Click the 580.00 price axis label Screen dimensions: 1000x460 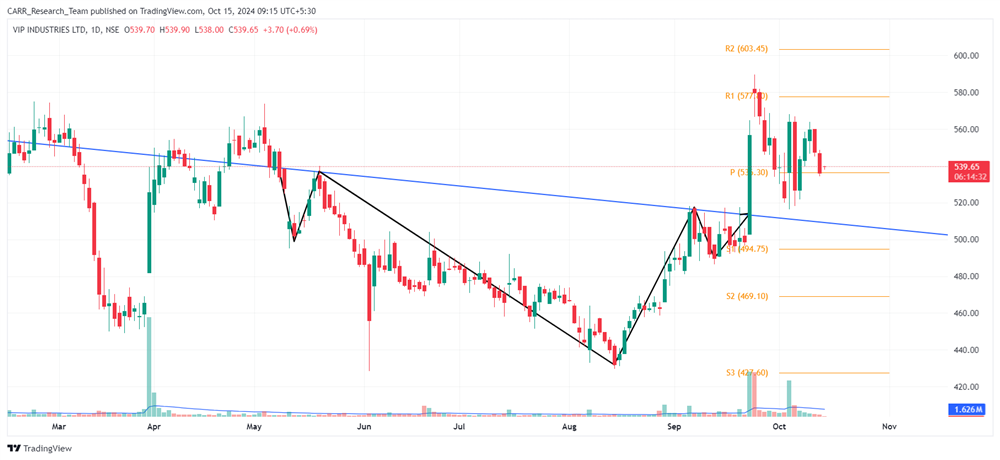967,93
